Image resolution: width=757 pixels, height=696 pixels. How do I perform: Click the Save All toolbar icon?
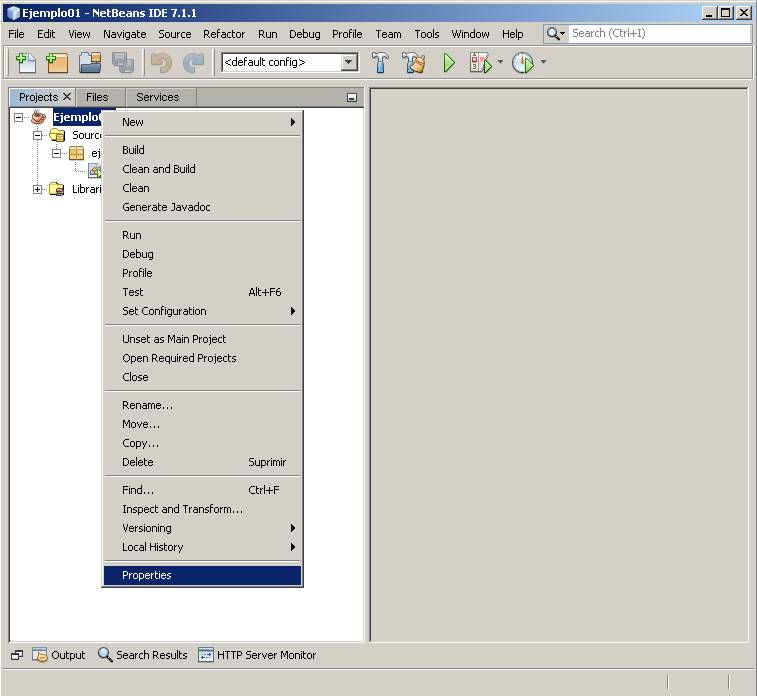(123, 63)
